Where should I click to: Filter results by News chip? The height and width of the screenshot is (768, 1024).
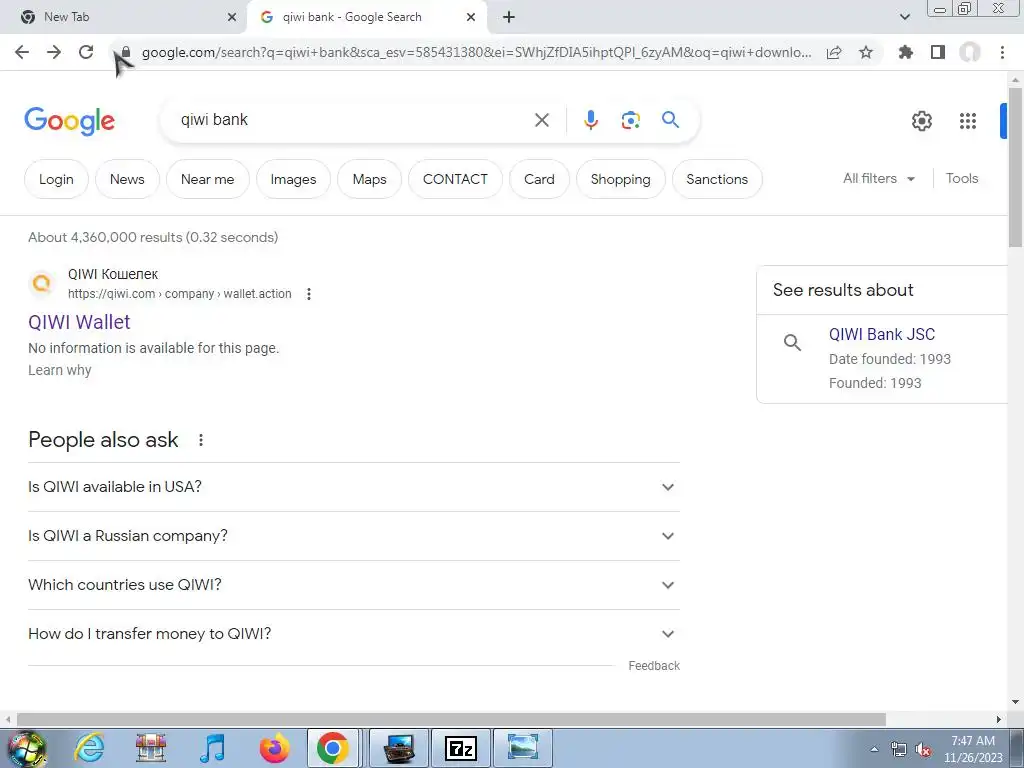coord(127,179)
